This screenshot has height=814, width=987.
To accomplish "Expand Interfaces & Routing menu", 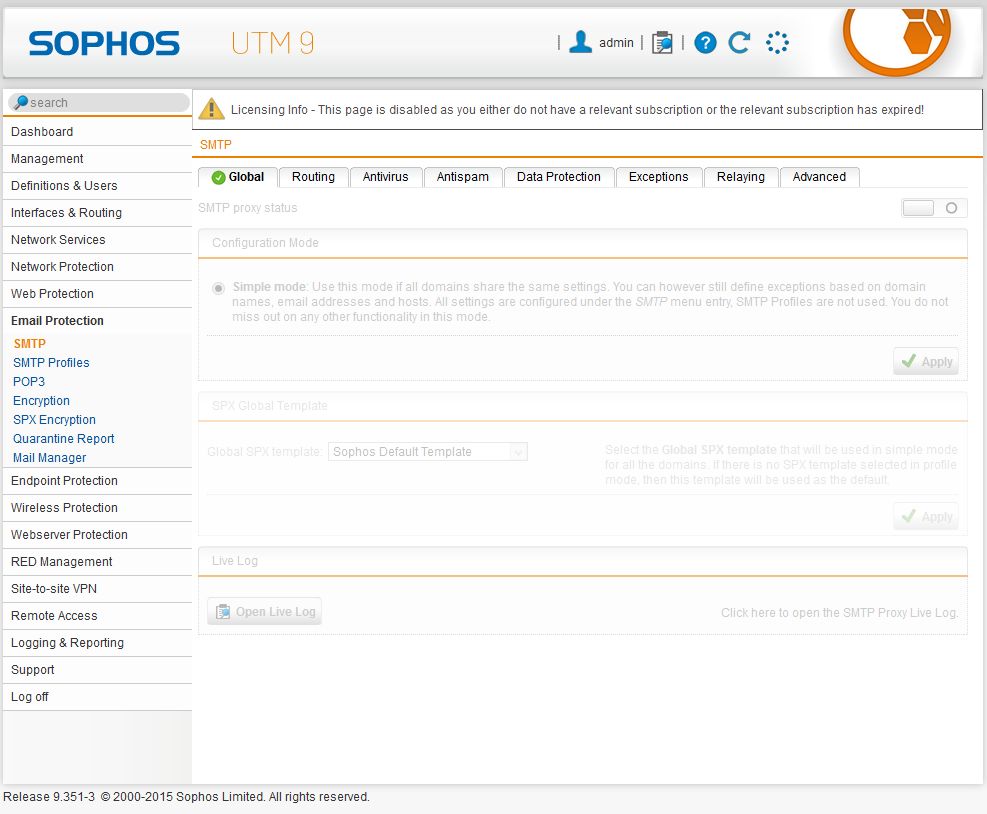I will coord(97,213).
